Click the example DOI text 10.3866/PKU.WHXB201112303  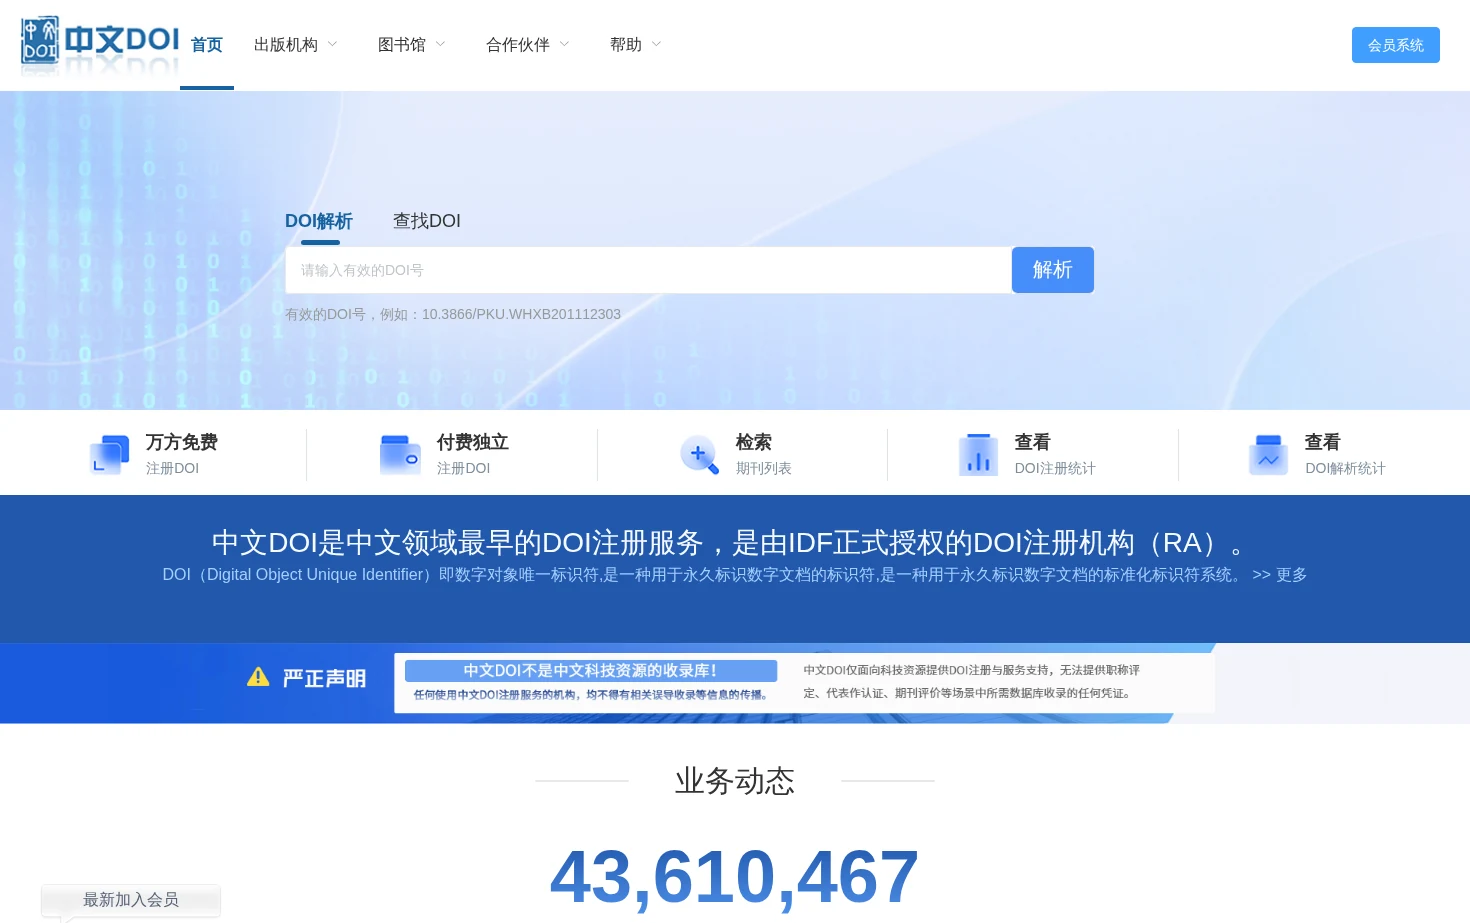coord(521,314)
